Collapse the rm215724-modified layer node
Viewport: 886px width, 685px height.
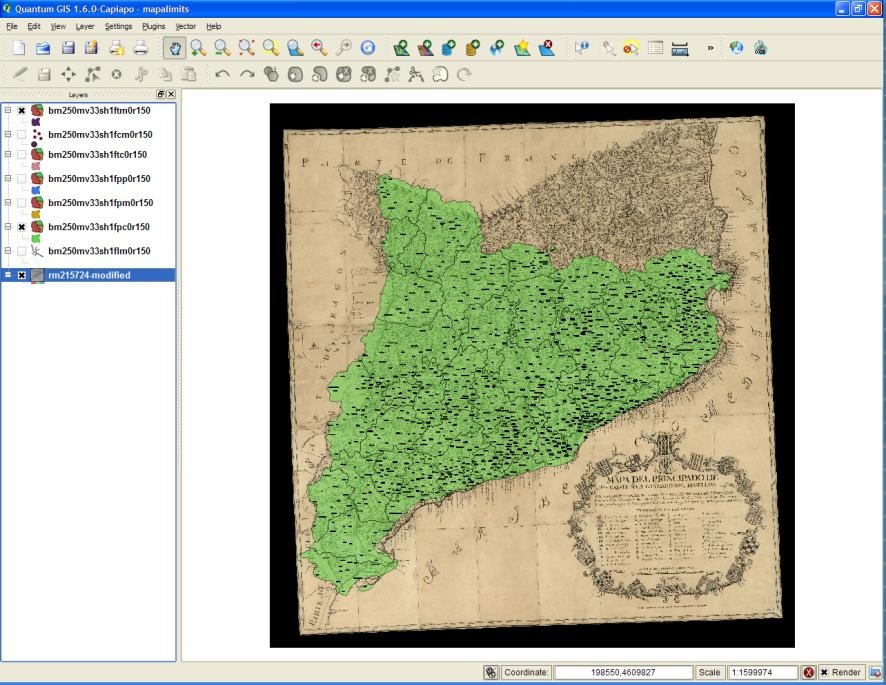[x=8, y=275]
